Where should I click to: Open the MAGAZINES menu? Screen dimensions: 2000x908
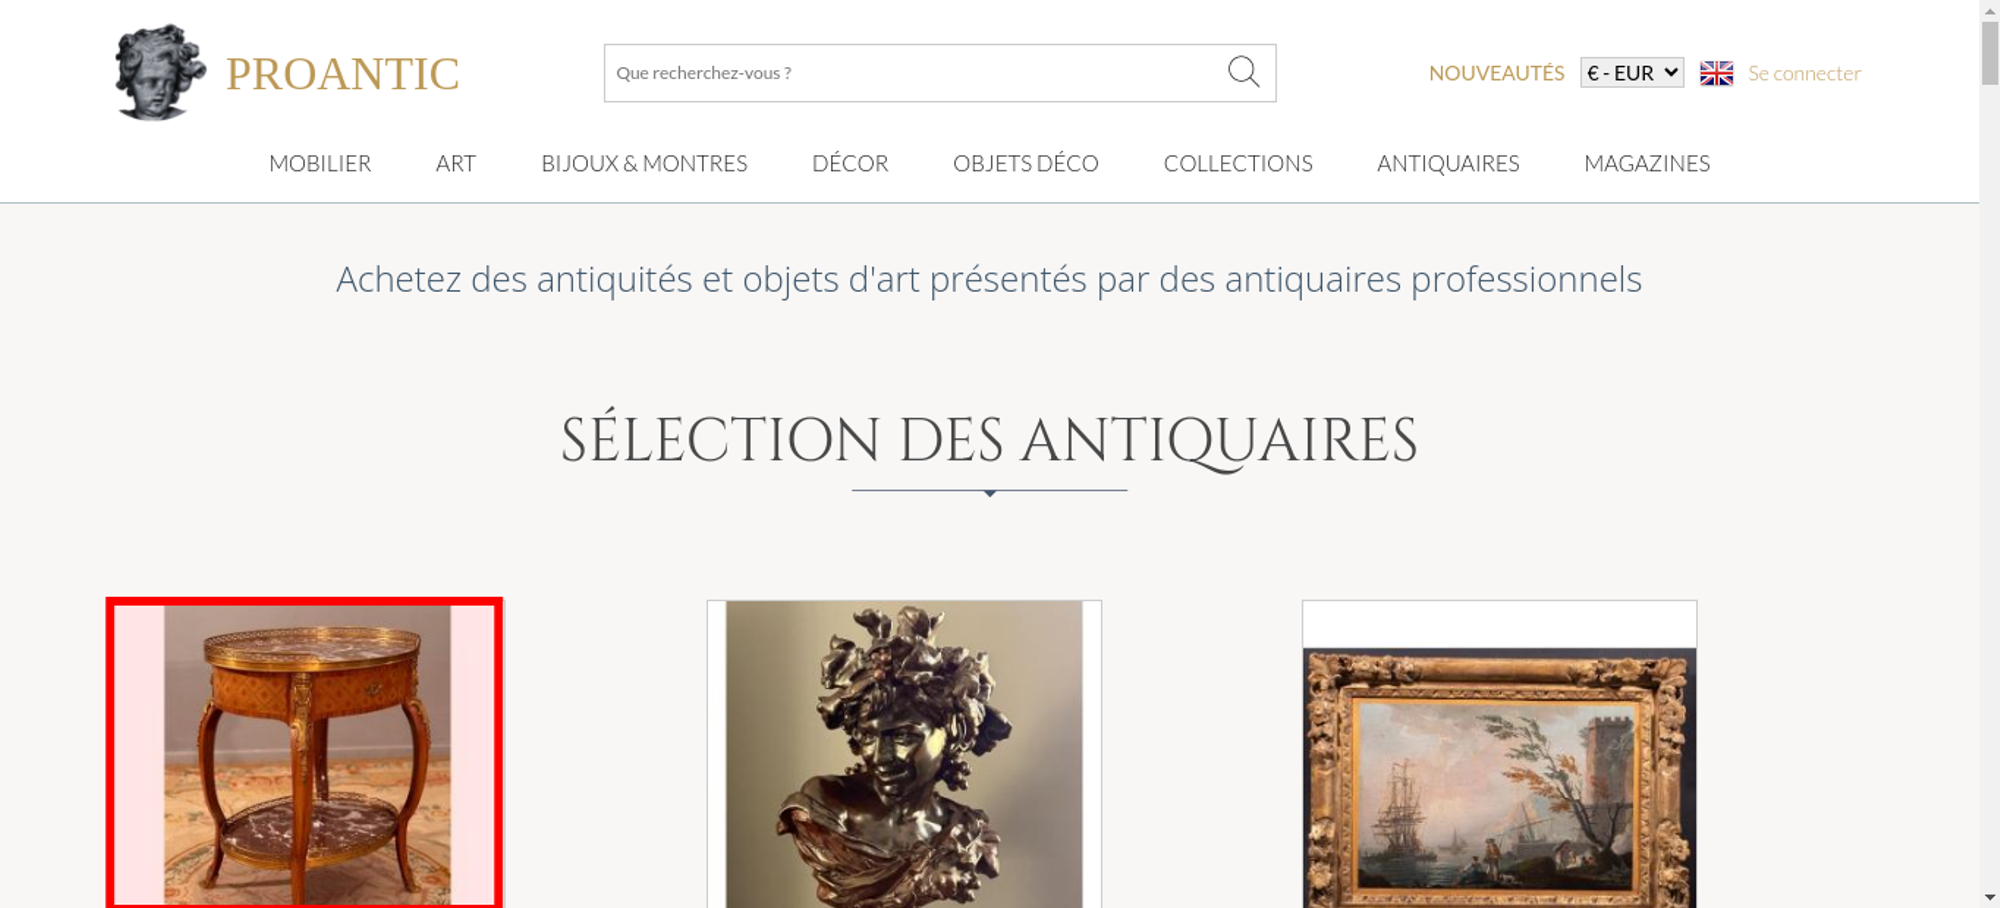click(x=1647, y=163)
